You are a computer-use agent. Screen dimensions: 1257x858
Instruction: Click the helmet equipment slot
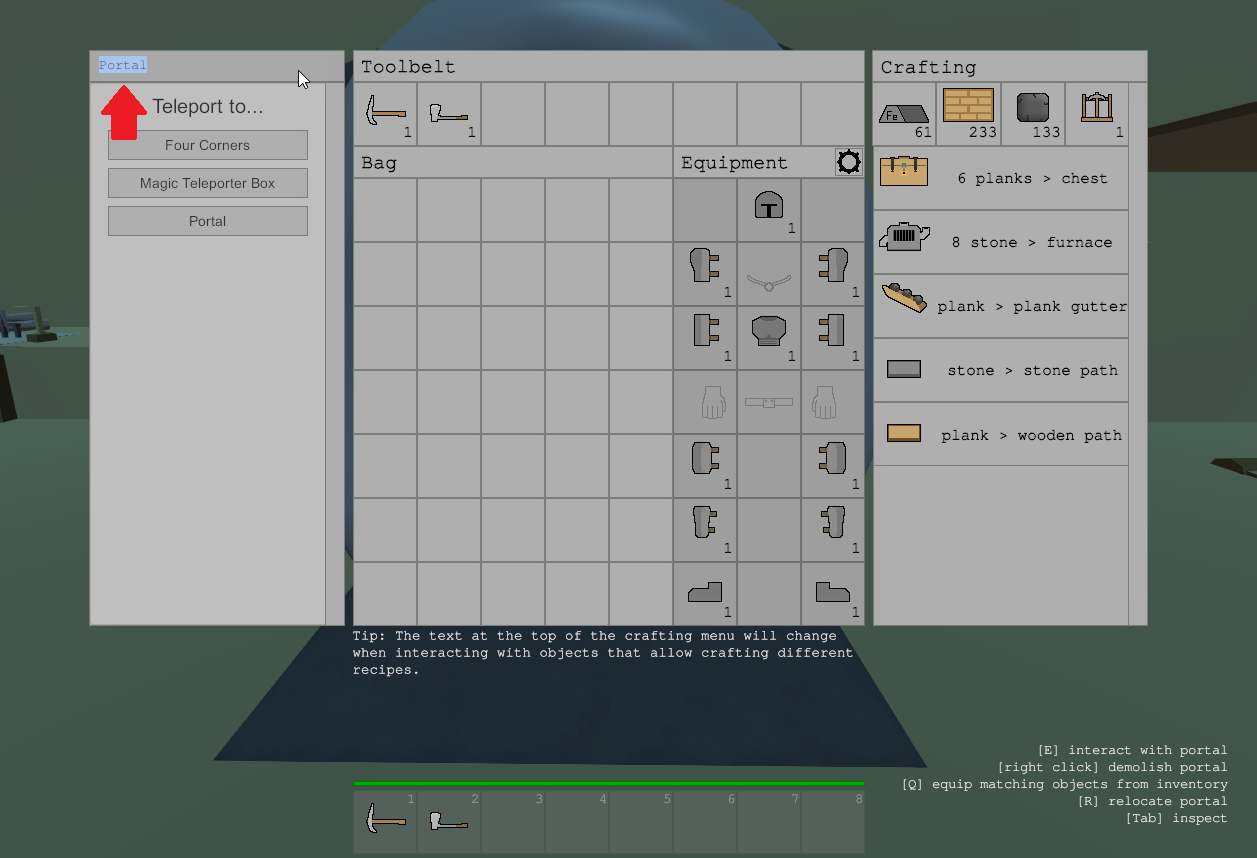(769, 210)
